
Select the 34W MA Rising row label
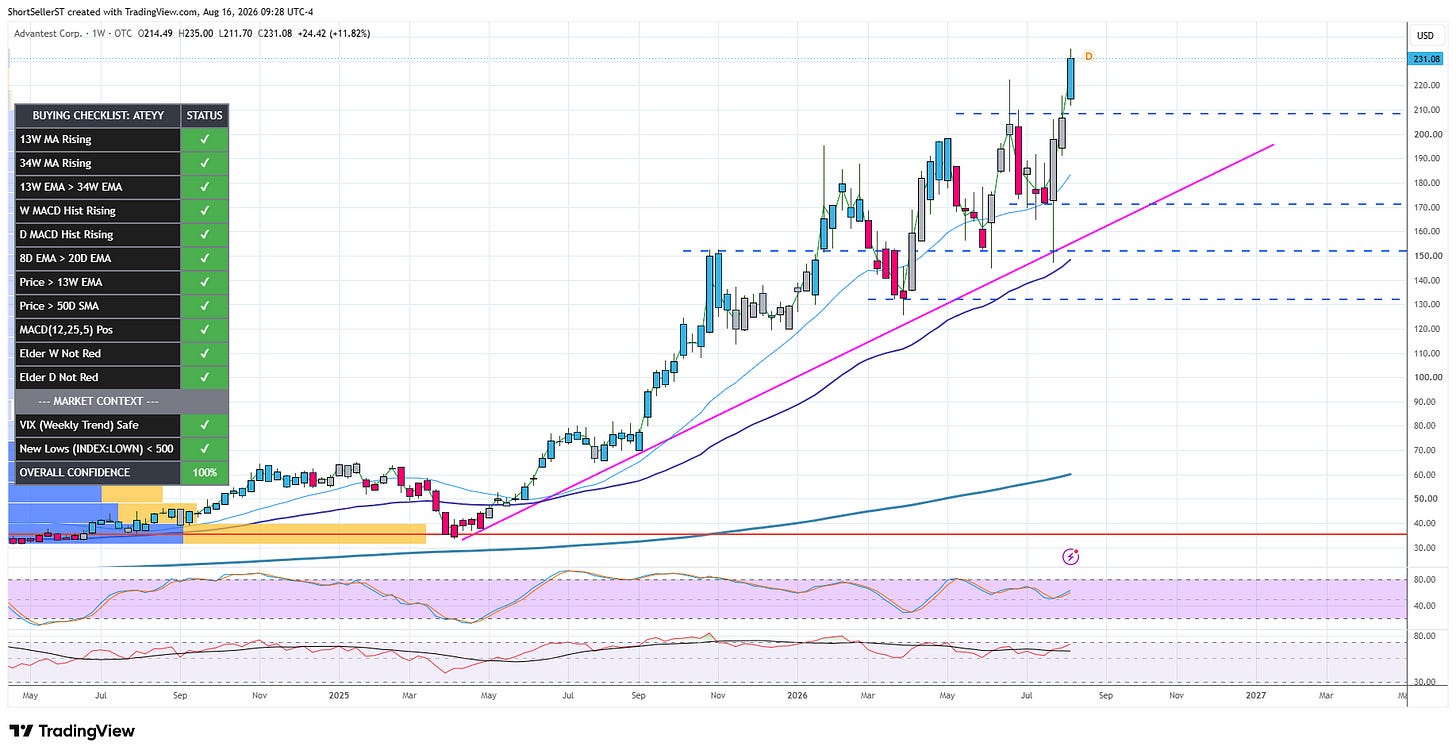point(56,163)
